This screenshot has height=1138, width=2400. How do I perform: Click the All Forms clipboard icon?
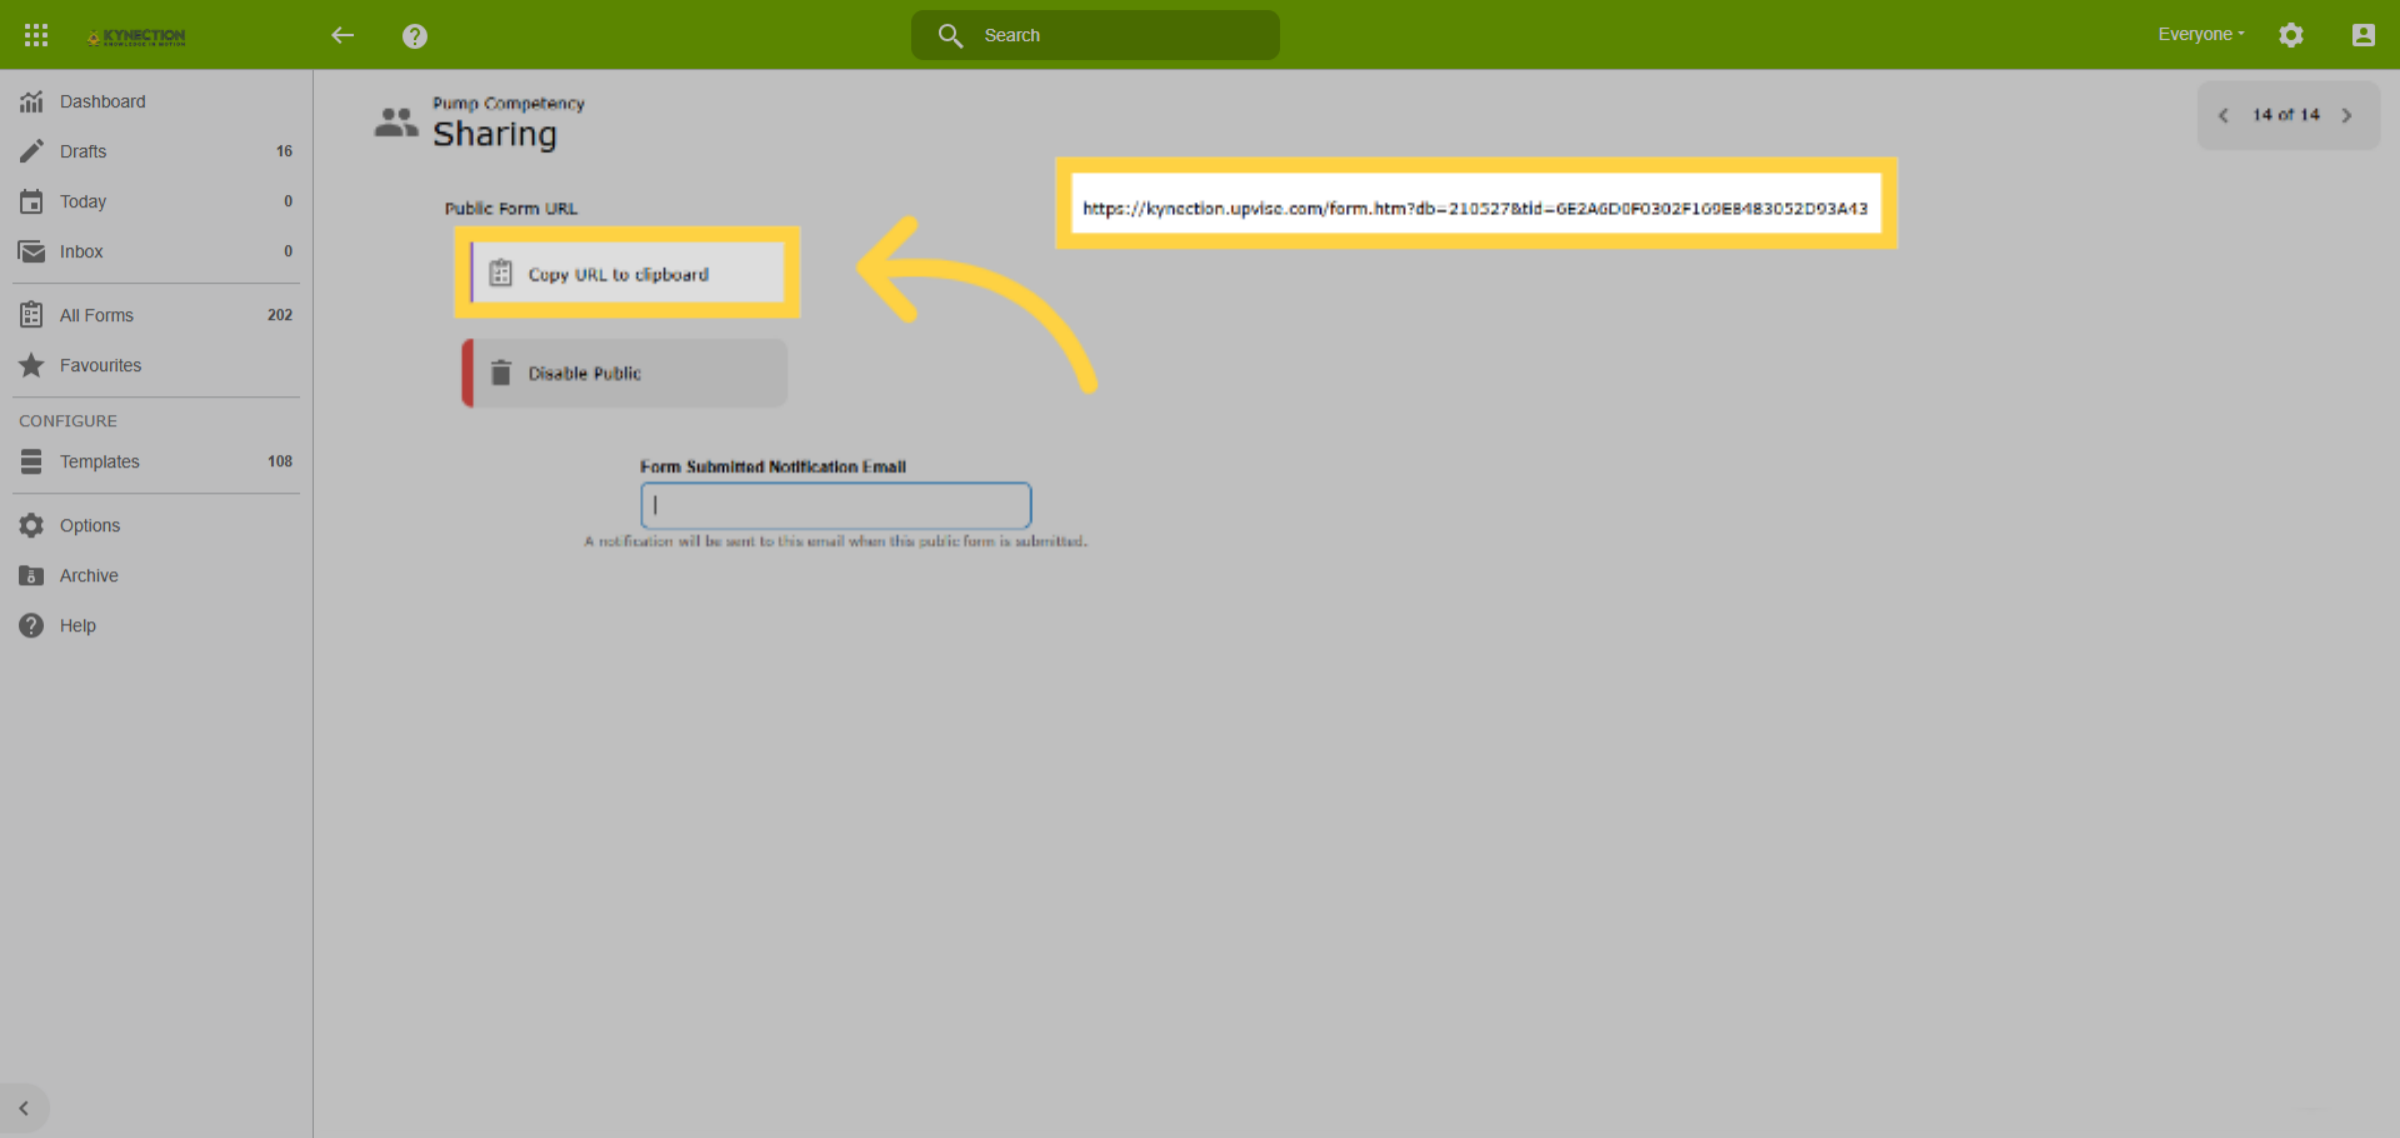(32, 315)
